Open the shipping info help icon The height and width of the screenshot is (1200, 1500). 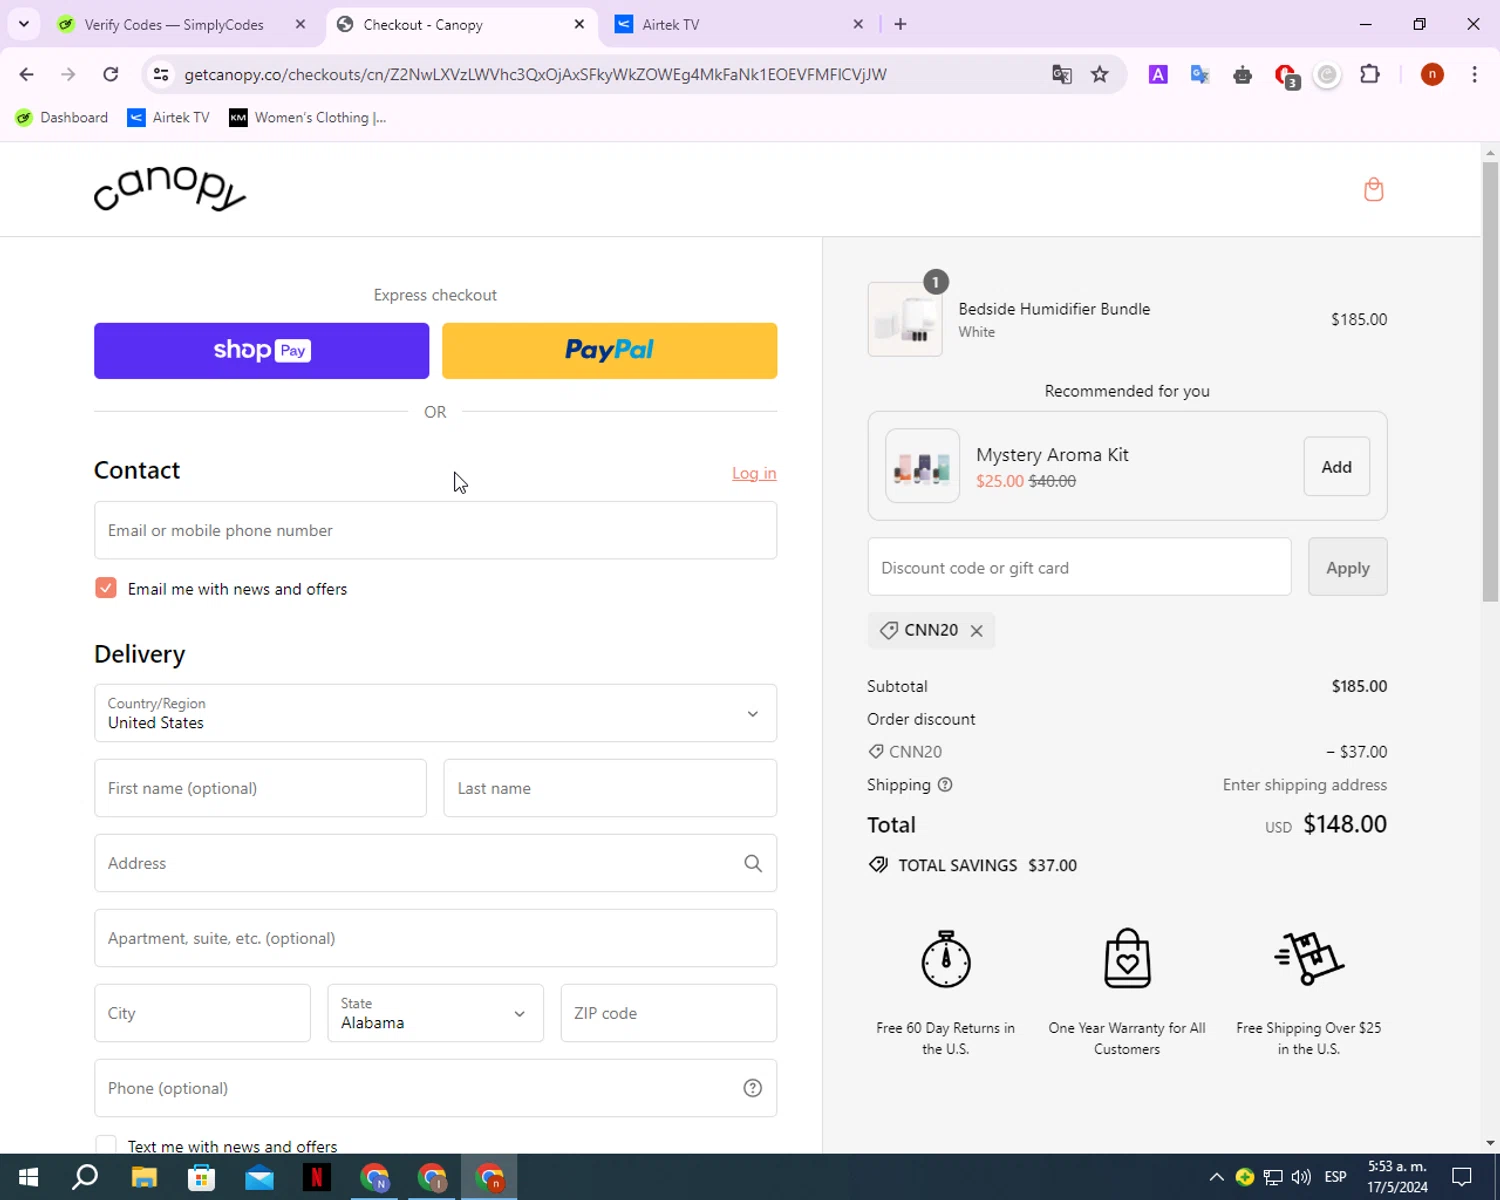click(945, 785)
